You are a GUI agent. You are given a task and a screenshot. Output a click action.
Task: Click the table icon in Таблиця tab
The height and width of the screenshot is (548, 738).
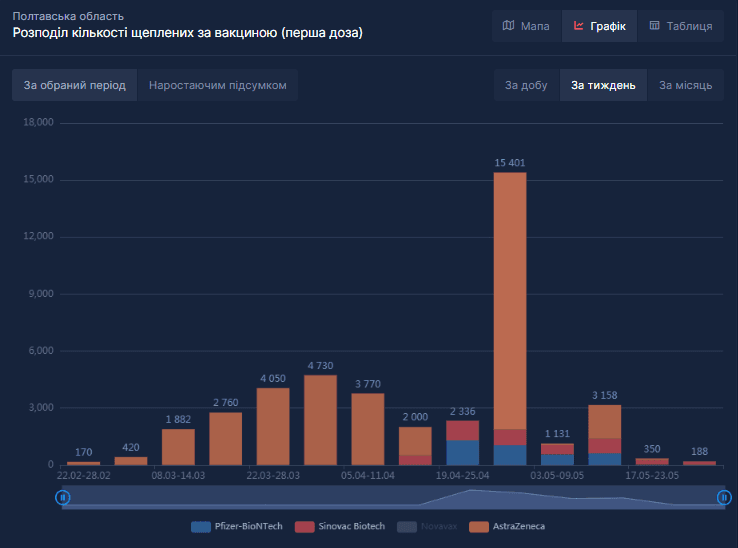coord(654,25)
